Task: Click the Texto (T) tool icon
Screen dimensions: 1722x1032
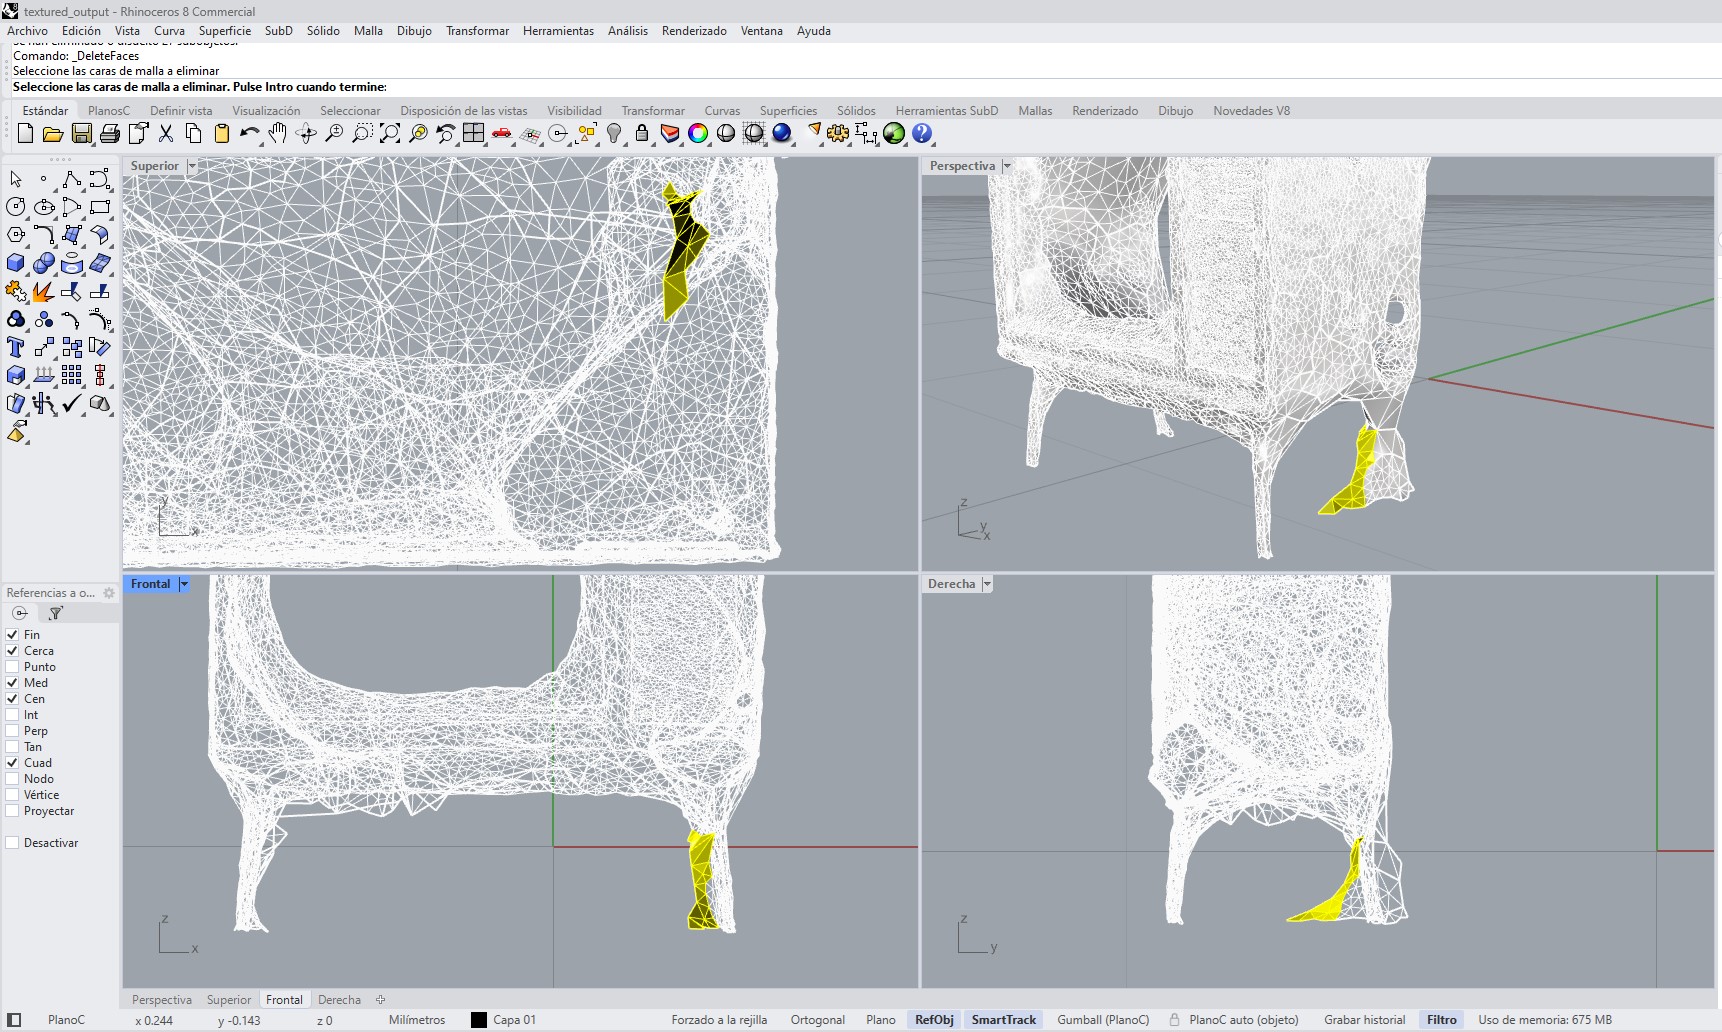Action: [16, 347]
